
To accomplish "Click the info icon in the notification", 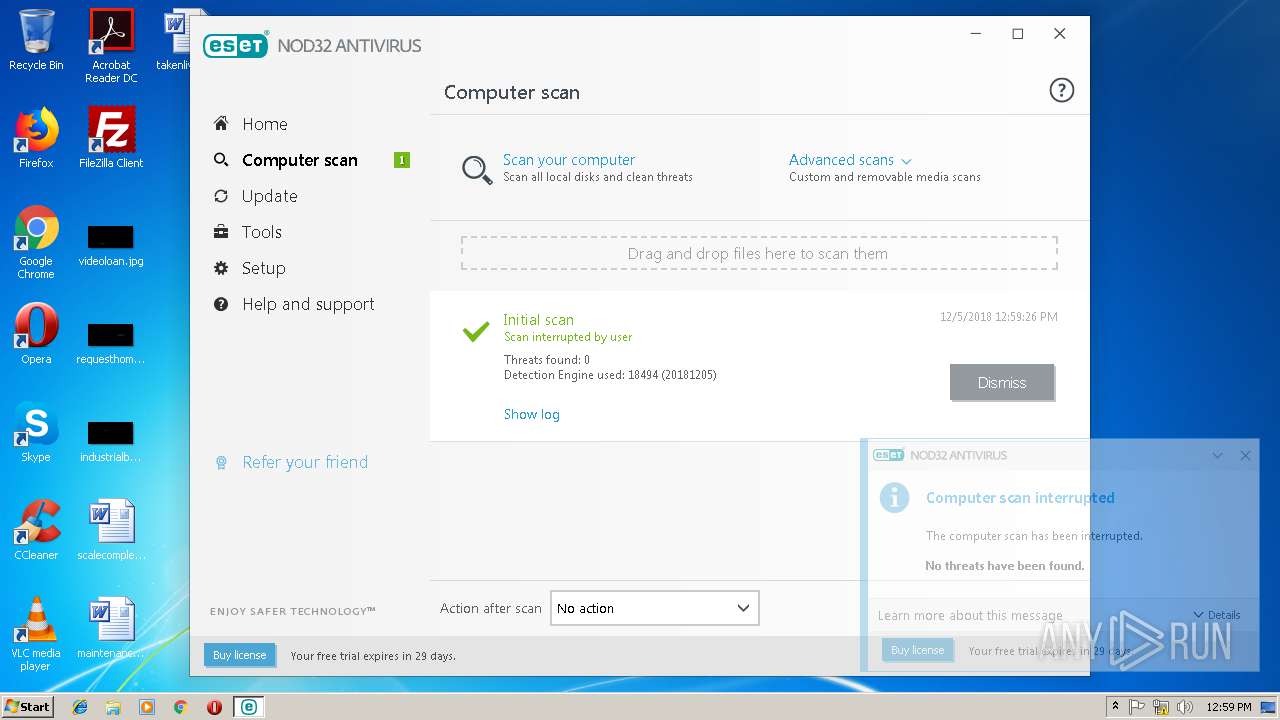I will (x=894, y=497).
